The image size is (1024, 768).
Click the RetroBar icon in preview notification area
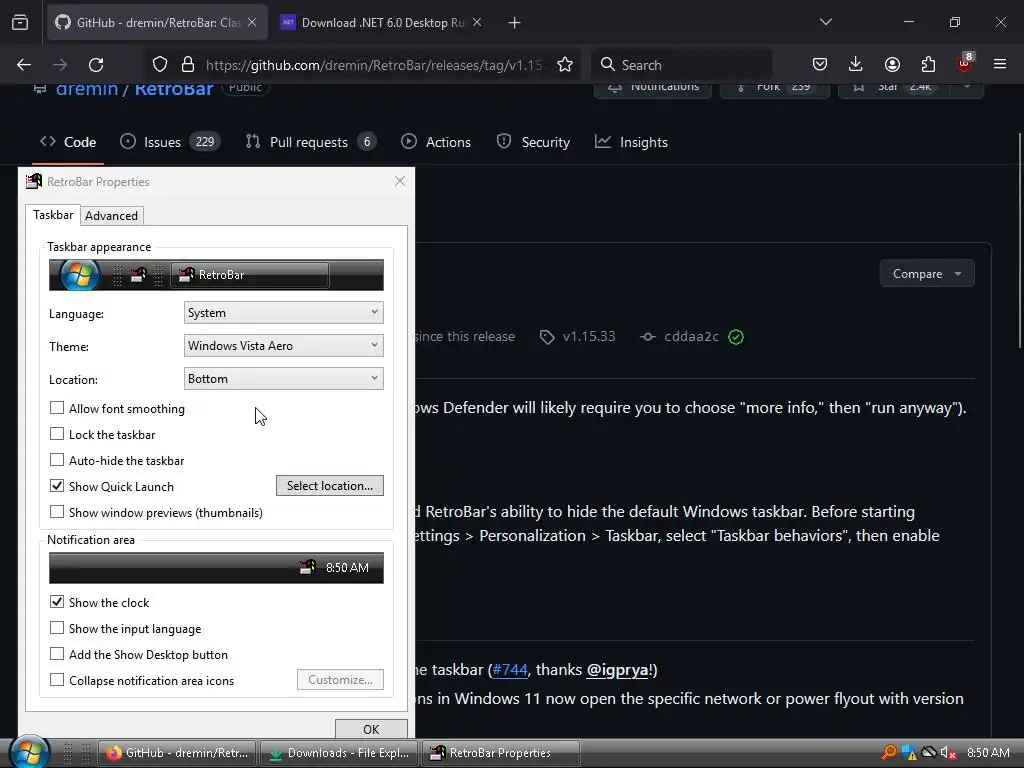pyautogui.click(x=308, y=567)
